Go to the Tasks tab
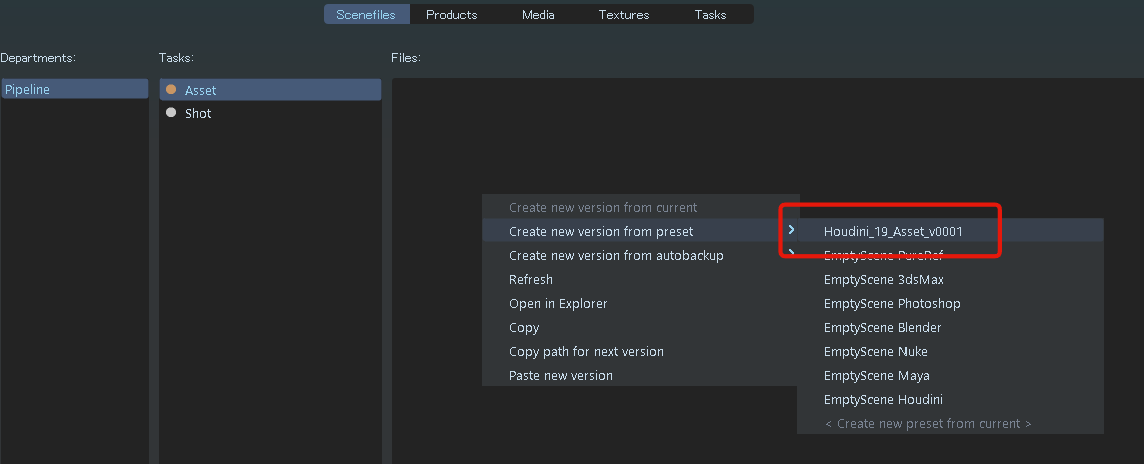Screen dimensions: 1144x464 [711, 15]
